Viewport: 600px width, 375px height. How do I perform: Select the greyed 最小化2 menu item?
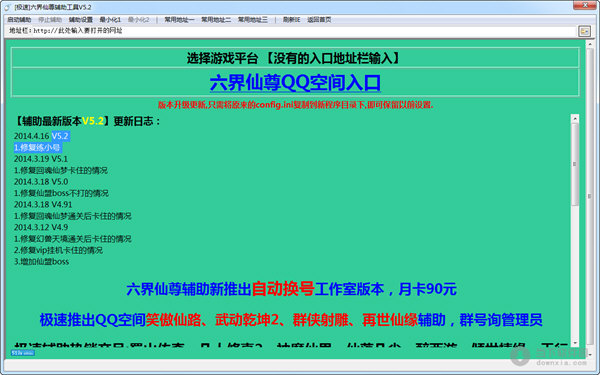139,20
